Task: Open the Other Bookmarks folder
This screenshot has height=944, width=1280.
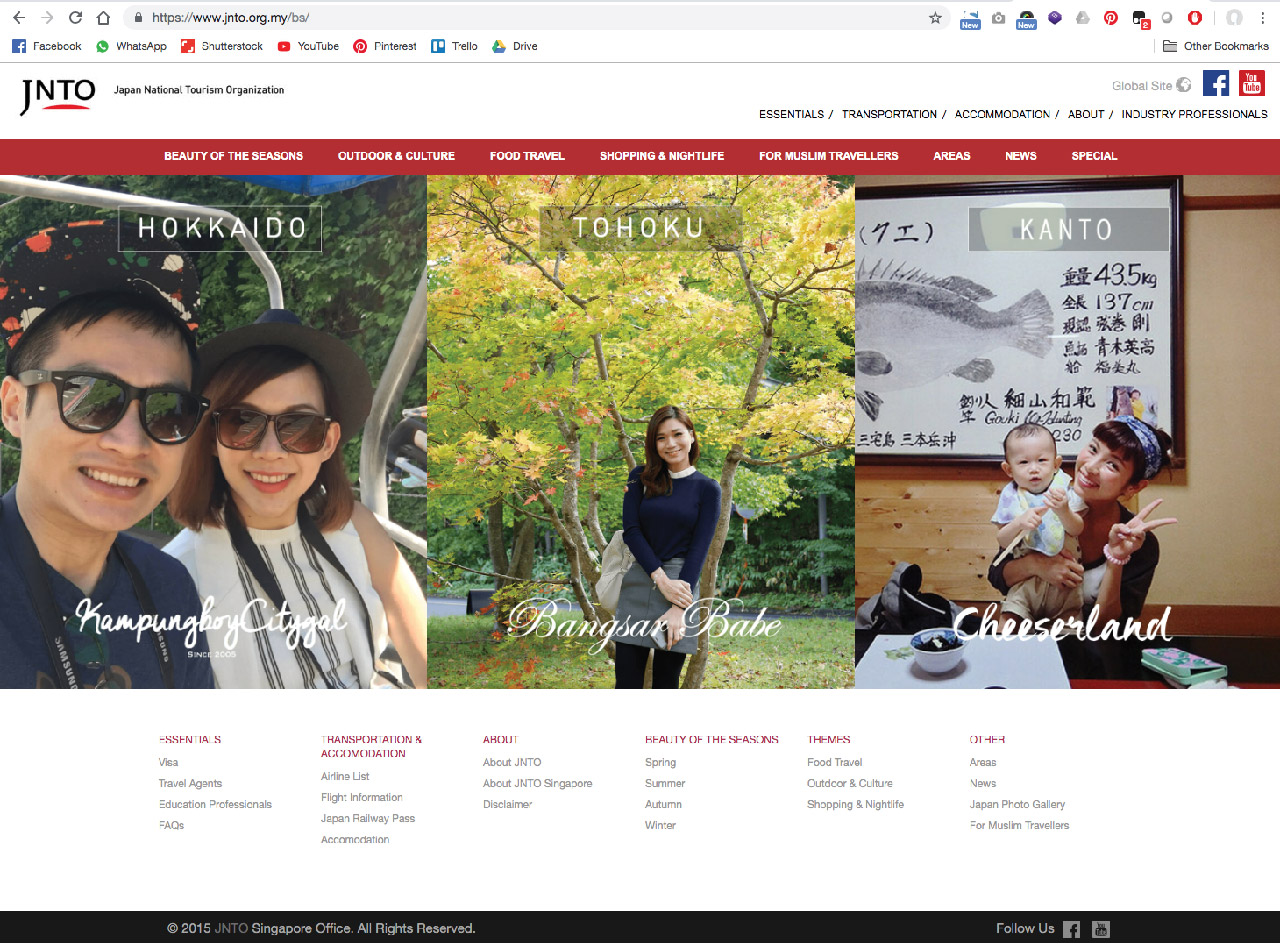Action: coord(1215,46)
